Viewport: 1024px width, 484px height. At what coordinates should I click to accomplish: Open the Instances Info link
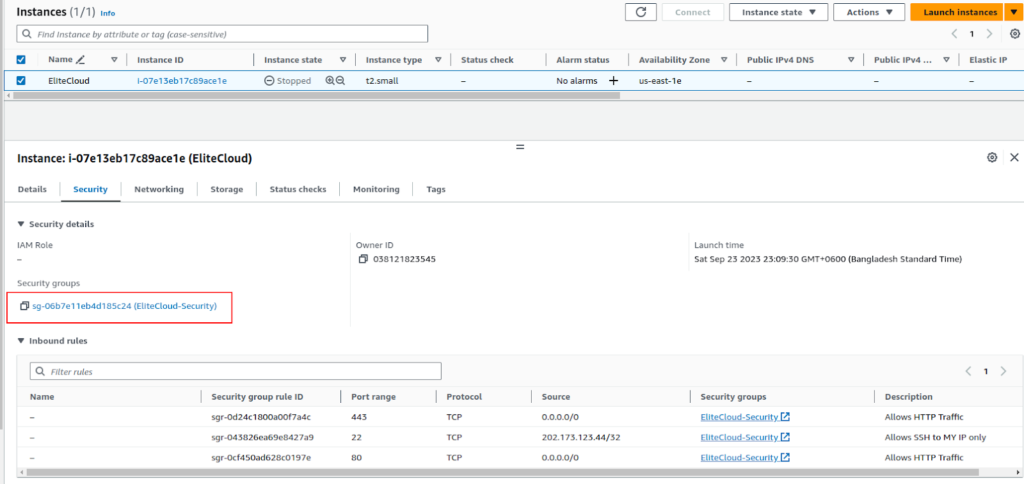[x=108, y=13]
